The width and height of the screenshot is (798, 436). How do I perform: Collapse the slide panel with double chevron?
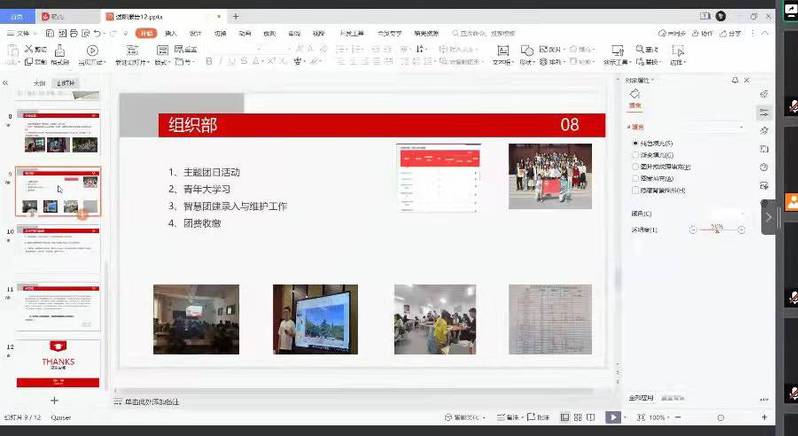[x=6, y=83]
